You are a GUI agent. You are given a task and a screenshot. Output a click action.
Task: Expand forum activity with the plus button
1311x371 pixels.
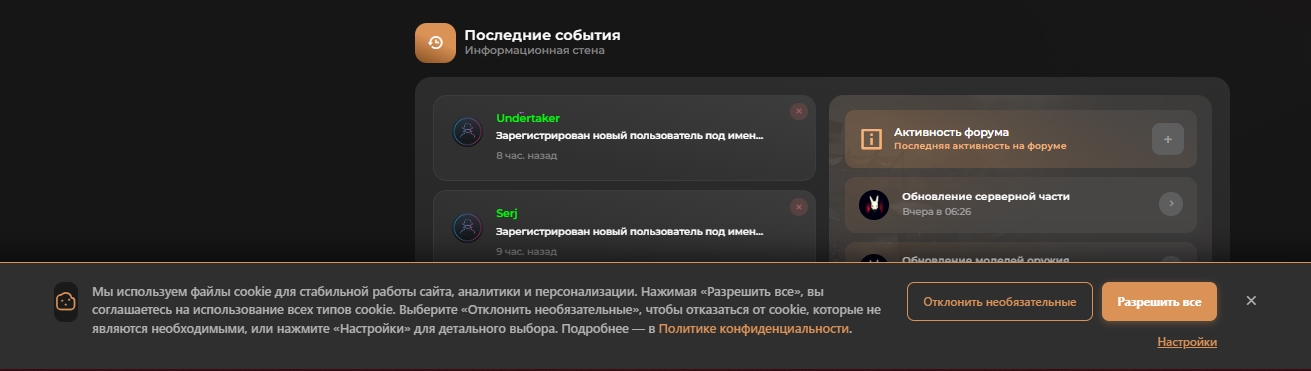click(1168, 139)
